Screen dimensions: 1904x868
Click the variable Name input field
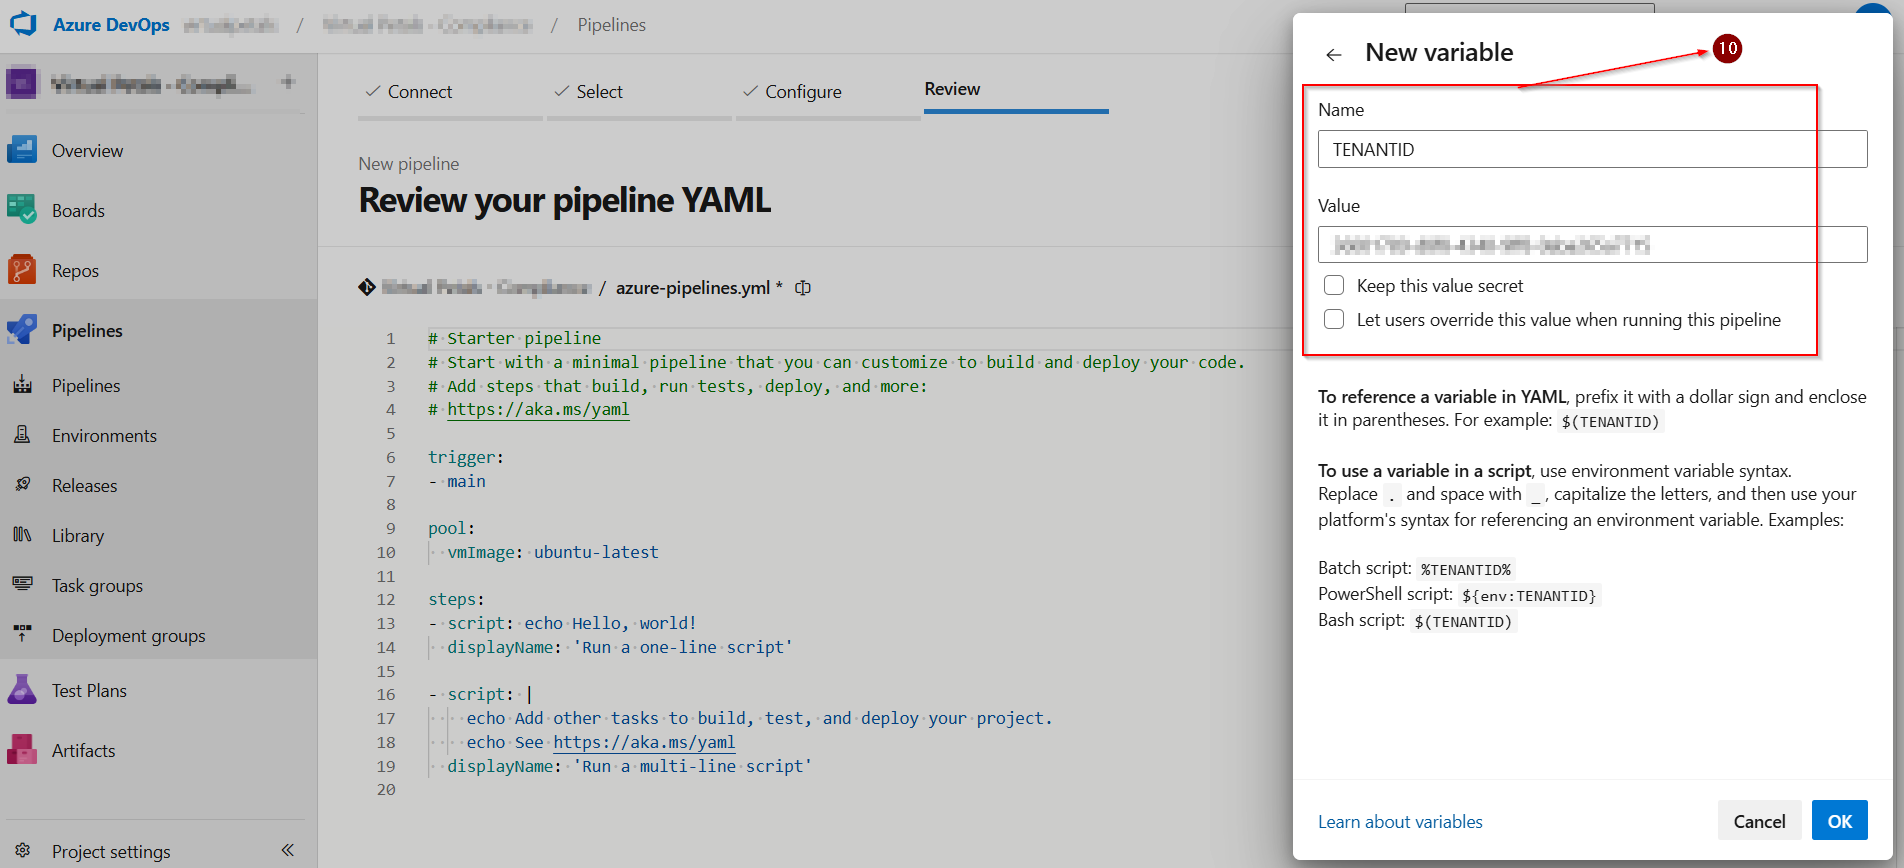point(1592,149)
